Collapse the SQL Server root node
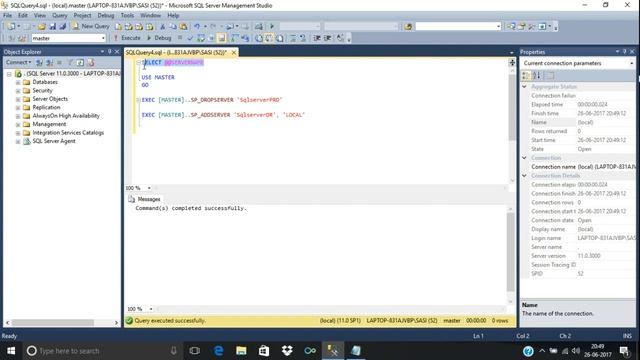Image resolution: width=640 pixels, height=360 pixels. (9, 74)
